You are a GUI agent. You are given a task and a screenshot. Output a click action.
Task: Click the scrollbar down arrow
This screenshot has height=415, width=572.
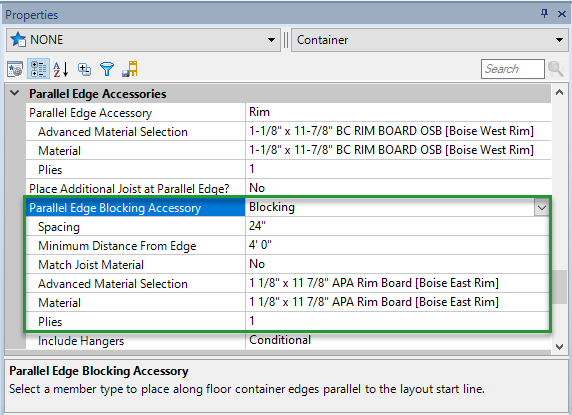(559, 347)
